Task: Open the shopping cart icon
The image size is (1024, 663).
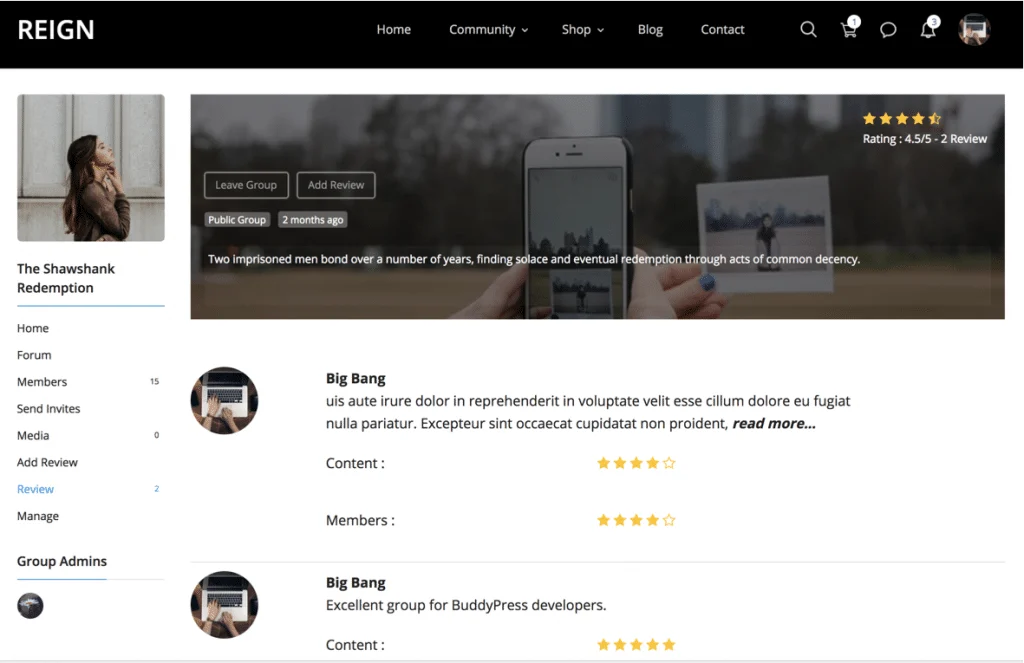Action: (x=850, y=27)
